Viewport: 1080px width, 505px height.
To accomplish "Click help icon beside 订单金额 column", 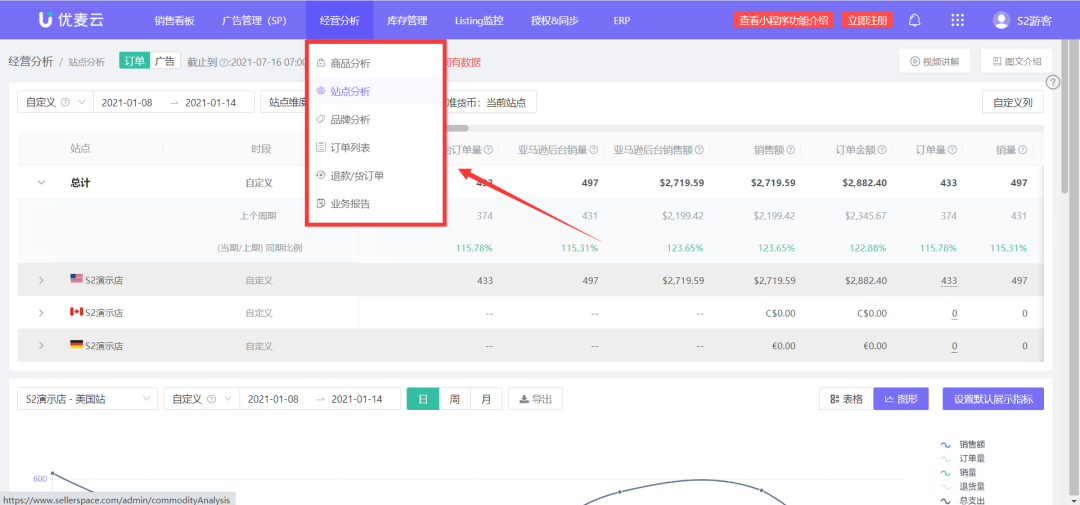I will click(x=883, y=150).
